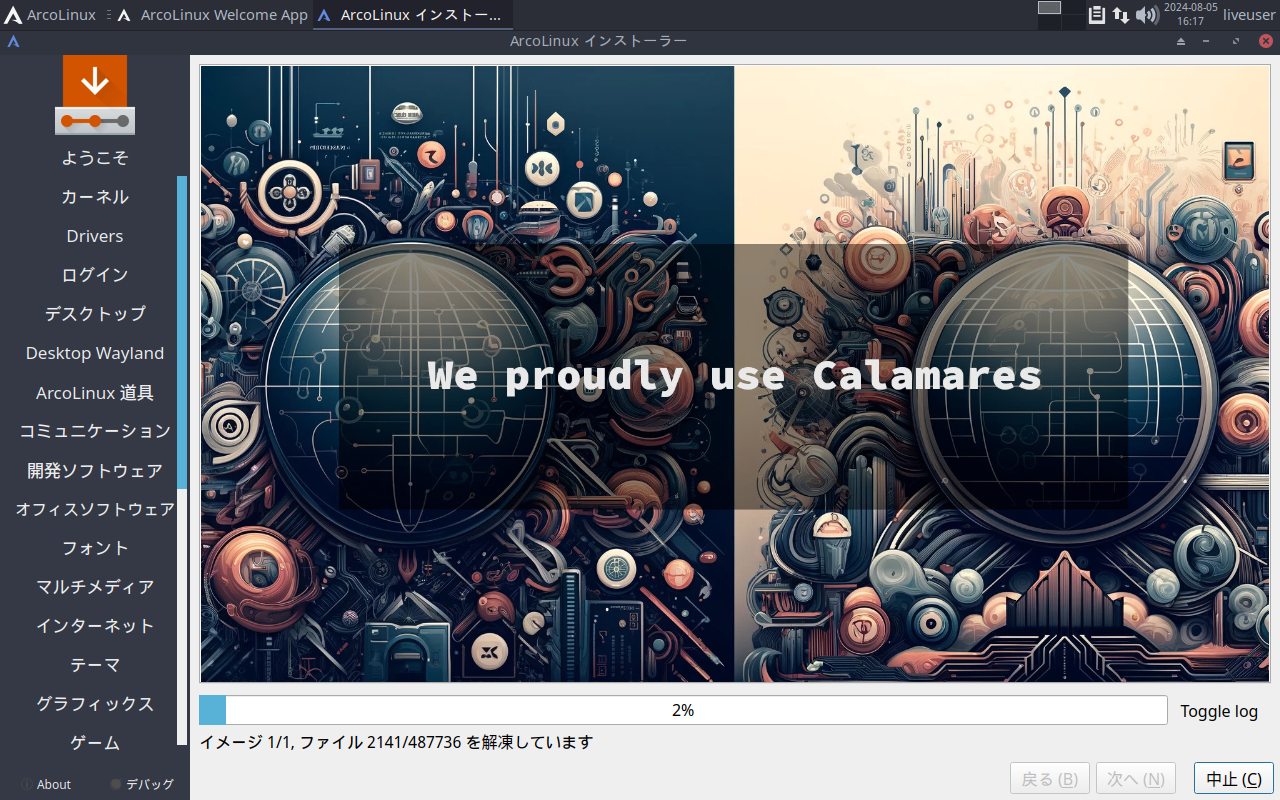Select the ArcoLinux インストー... taskbar entry
This screenshot has height=800, width=1280.
[413, 15]
